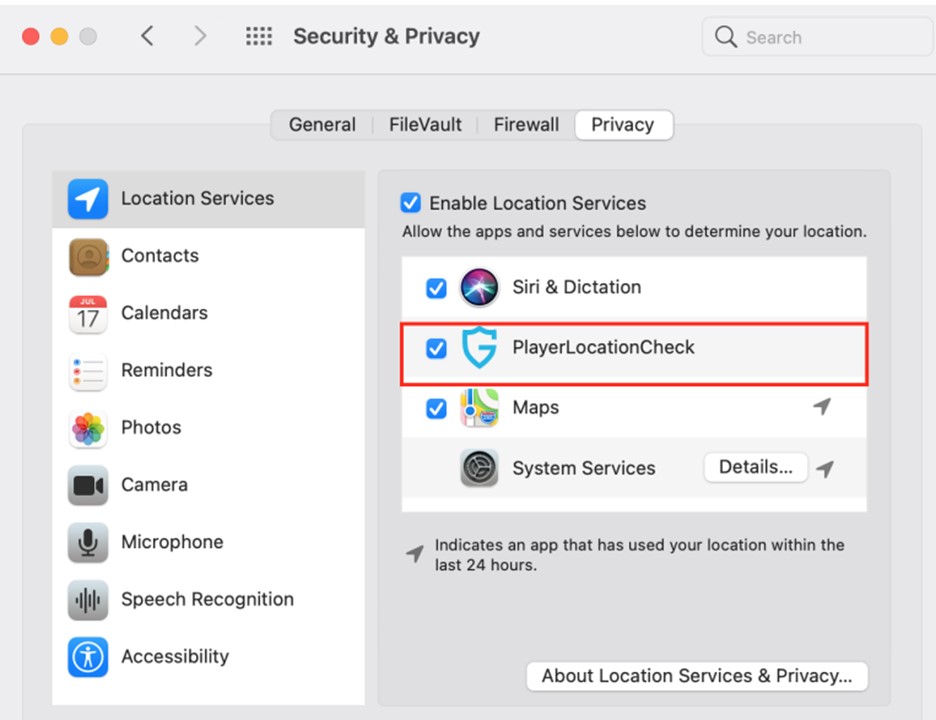The width and height of the screenshot is (936, 720).
Task: Switch to the Firewall tab
Action: coord(526,125)
